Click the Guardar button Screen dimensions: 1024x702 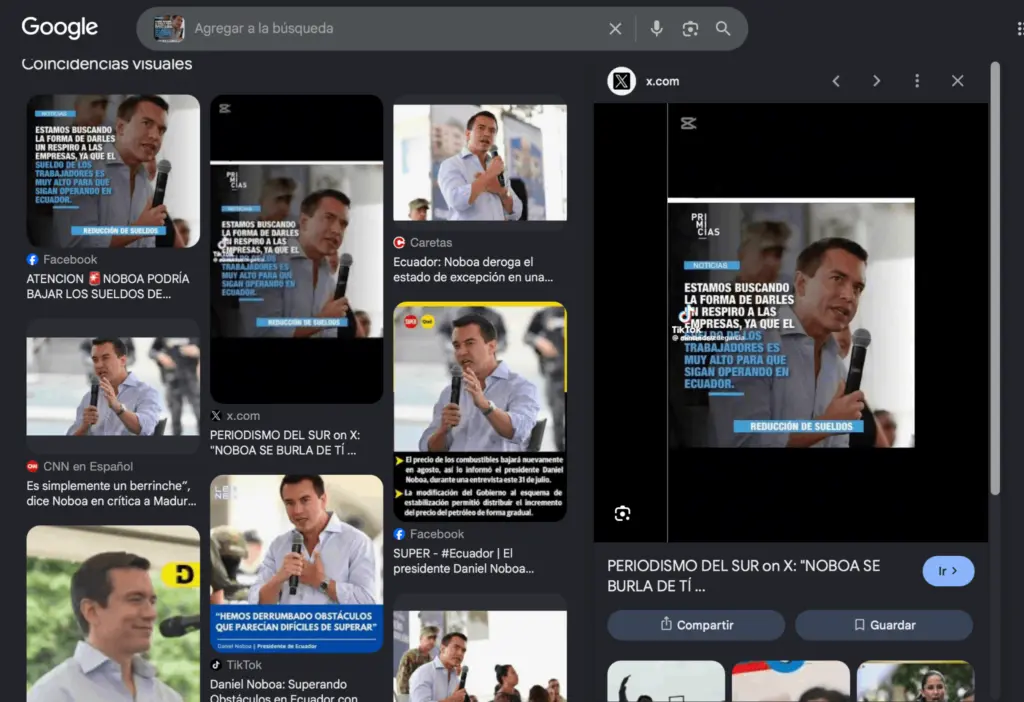pos(884,625)
